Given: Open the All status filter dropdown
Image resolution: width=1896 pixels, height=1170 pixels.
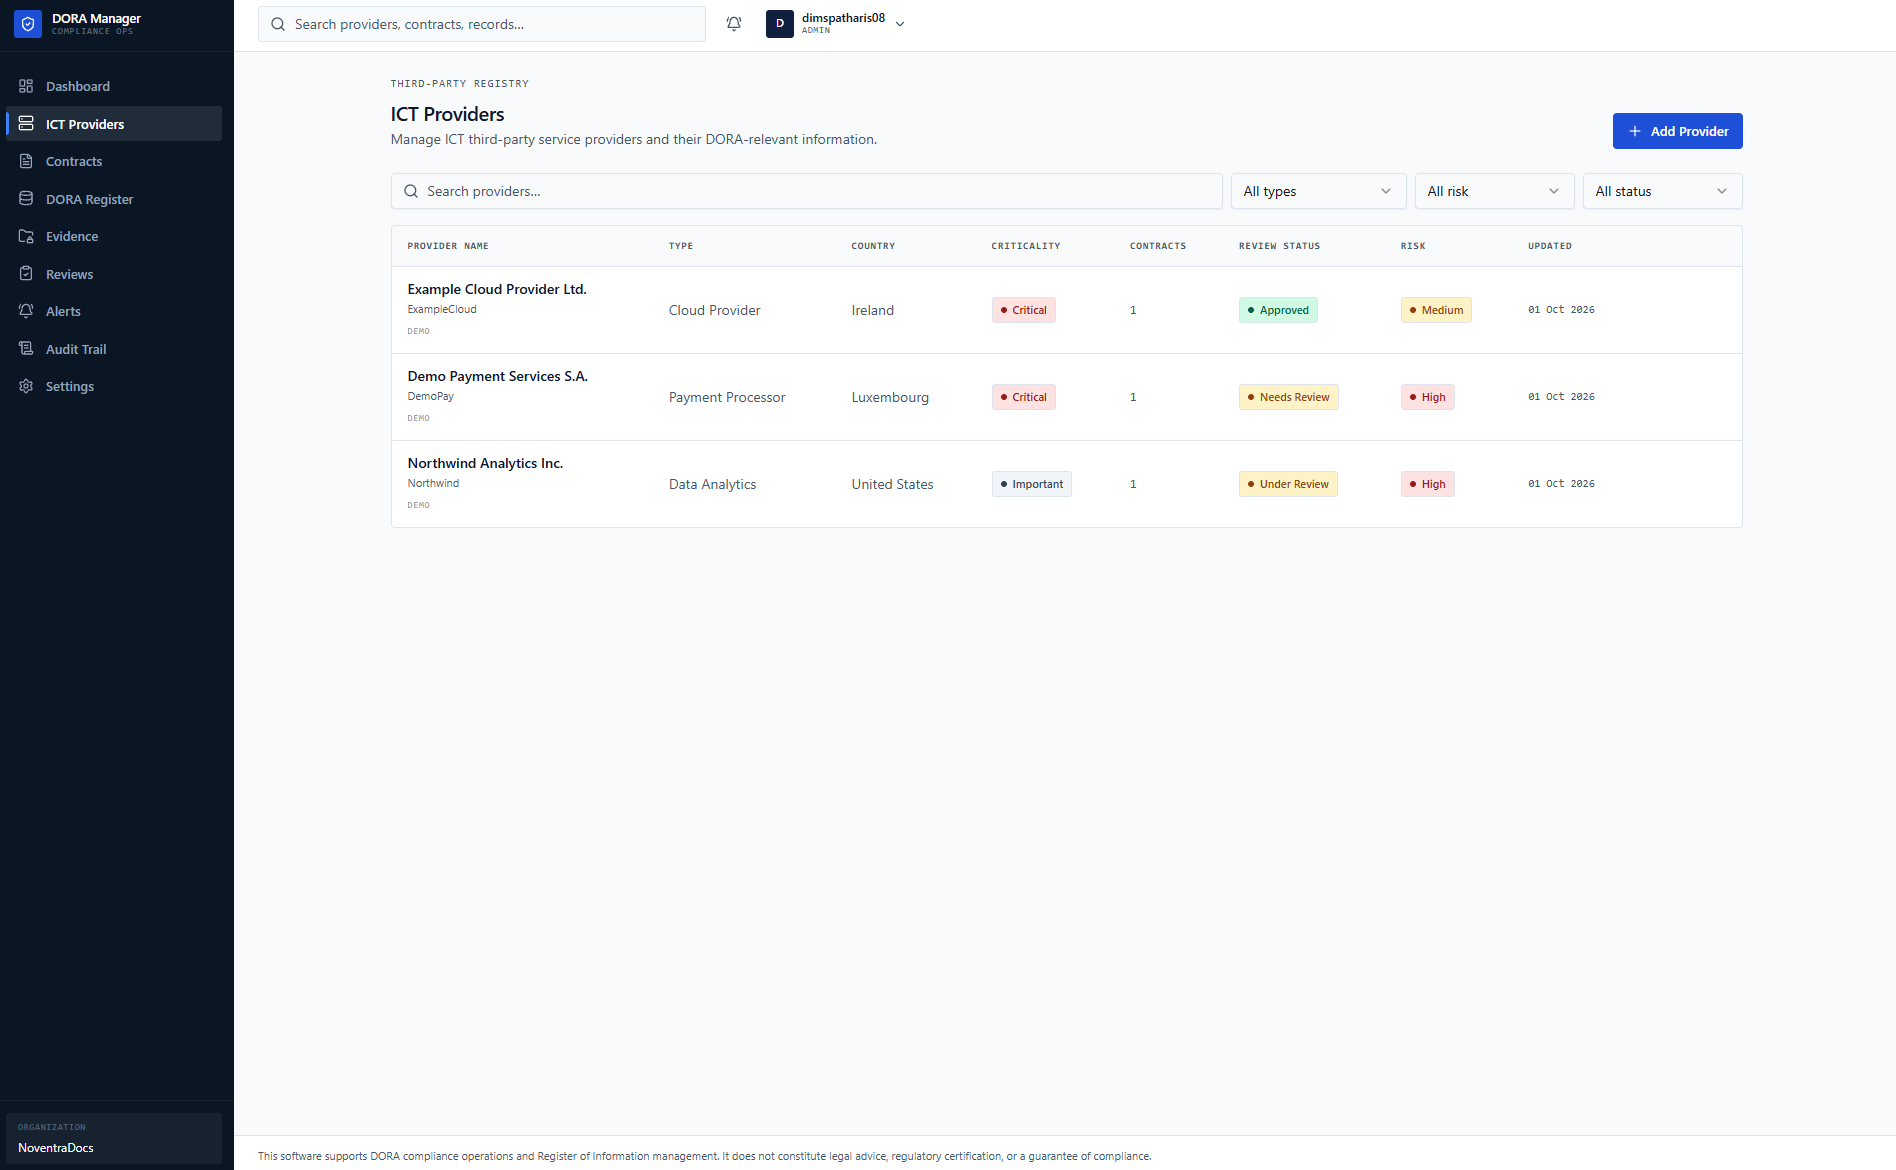Looking at the screenshot, I should click(1662, 191).
